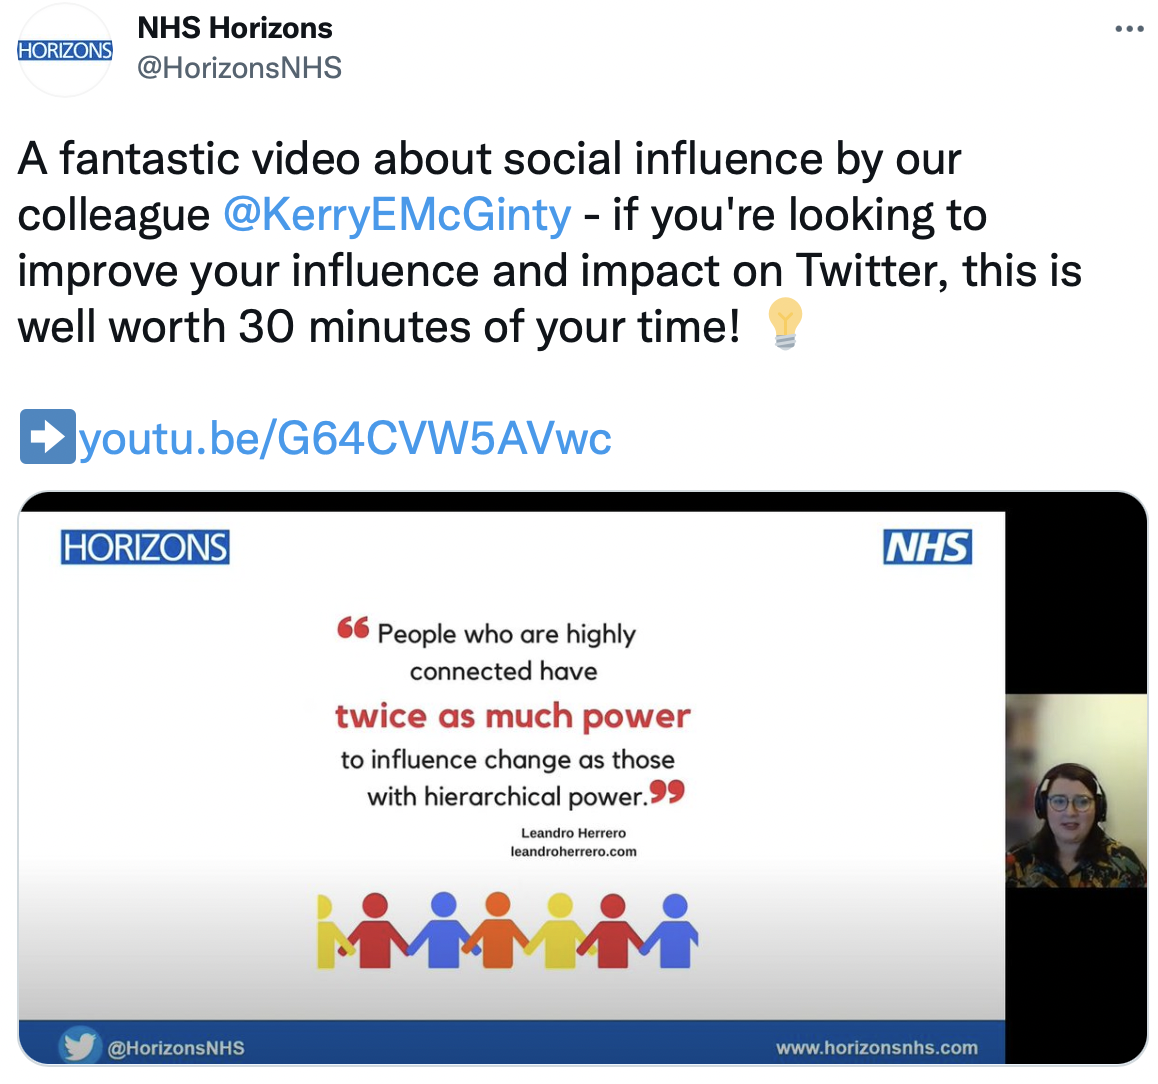Click the red closing quotation mark
Screen dimensions: 1158x1084
pos(667,793)
